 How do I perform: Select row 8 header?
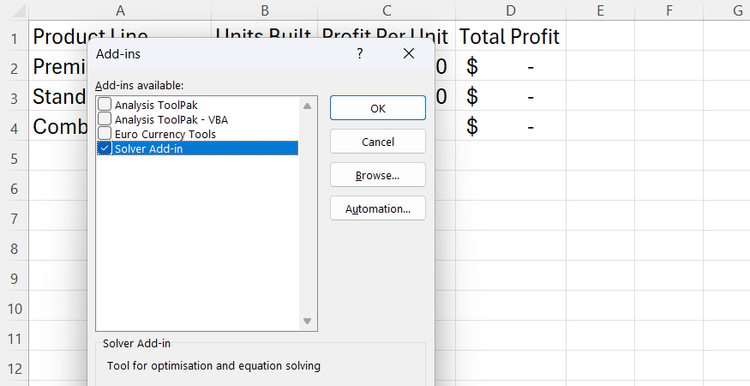(14, 248)
